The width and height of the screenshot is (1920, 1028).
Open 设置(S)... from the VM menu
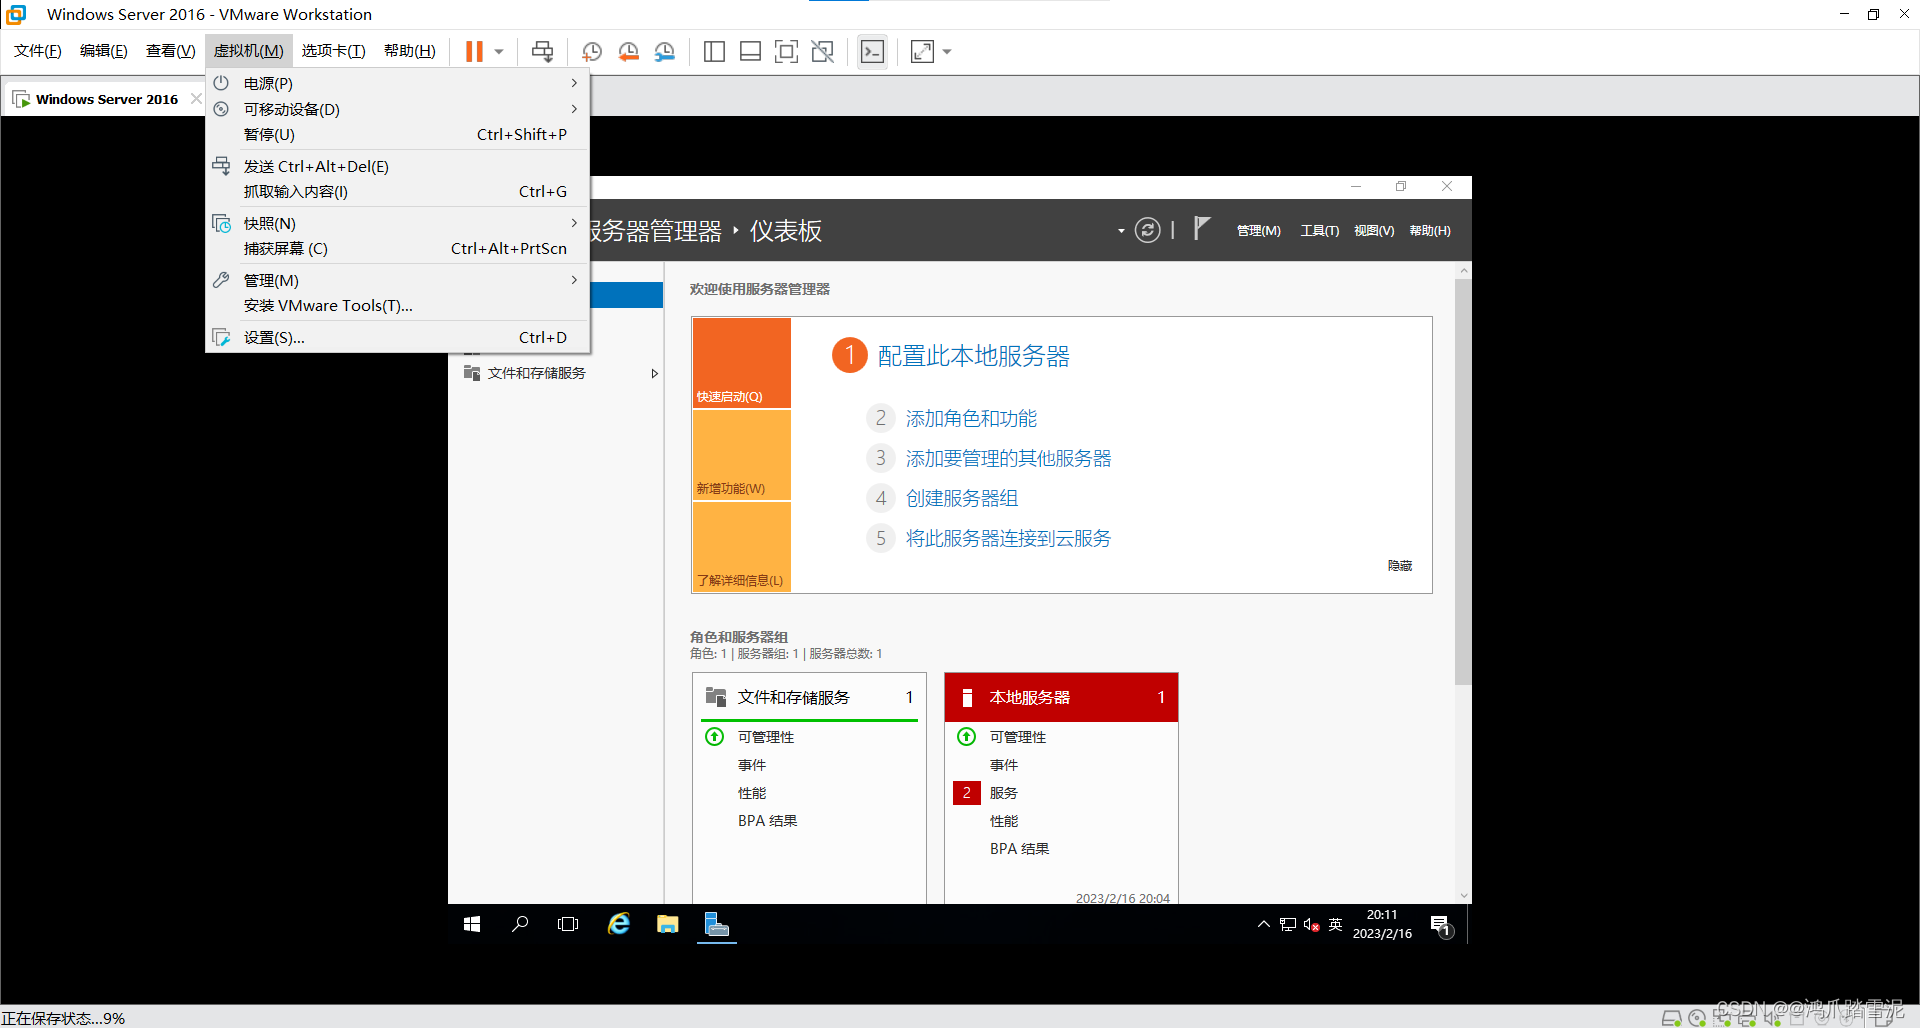(397, 337)
